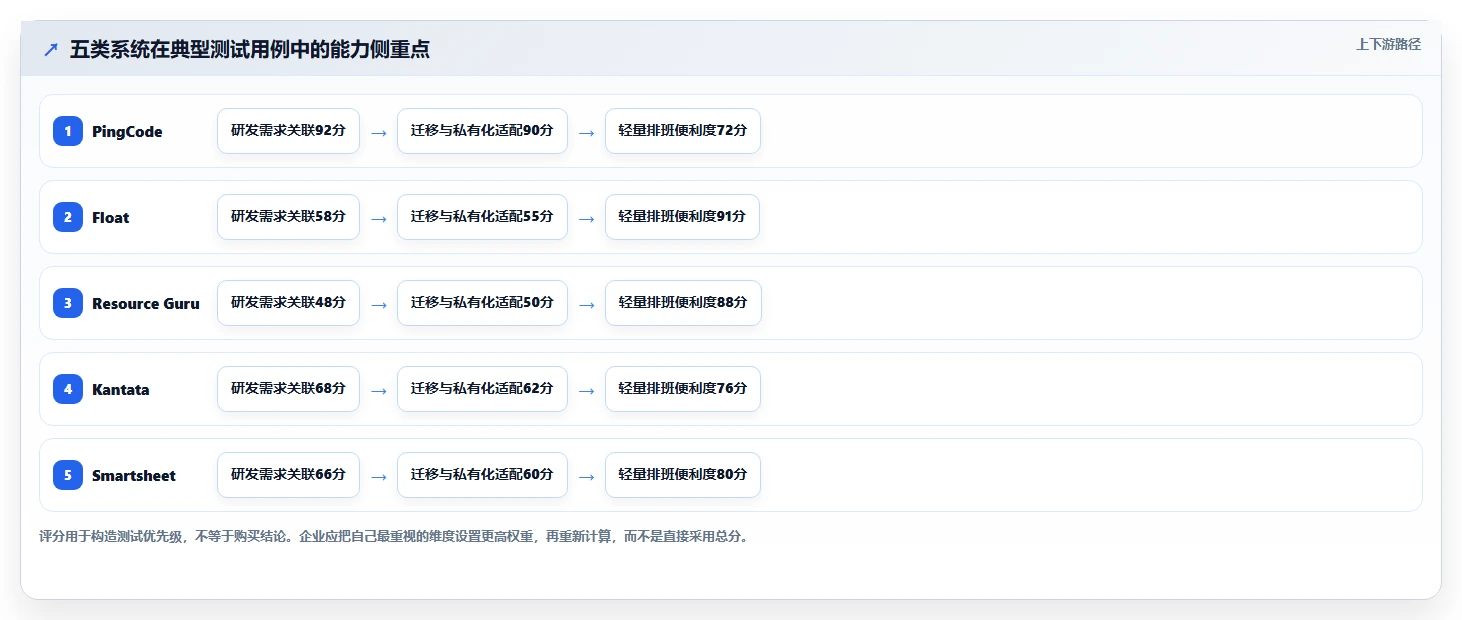Click the number 4 badge for Kantata
Image resolution: width=1462 pixels, height=620 pixels.
(x=68, y=389)
